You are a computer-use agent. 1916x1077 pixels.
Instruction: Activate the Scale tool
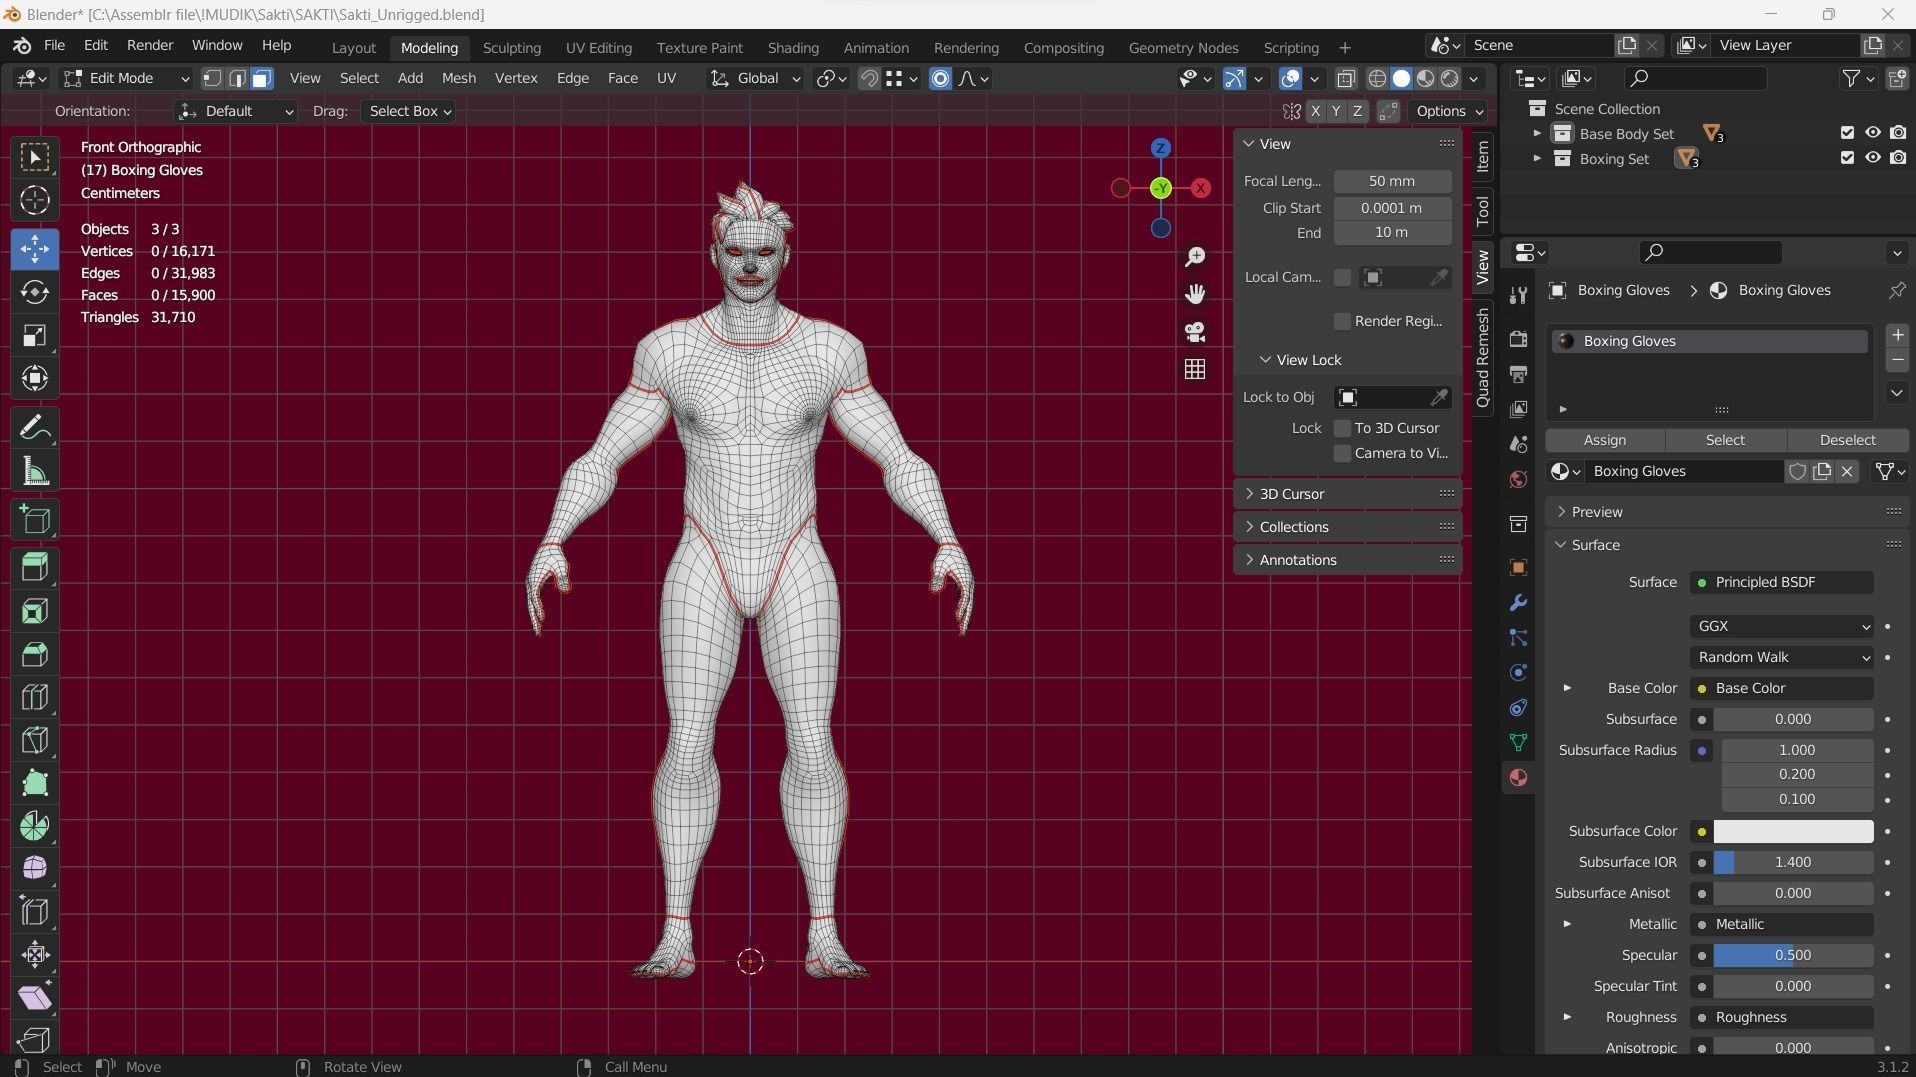click(x=35, y=335)
